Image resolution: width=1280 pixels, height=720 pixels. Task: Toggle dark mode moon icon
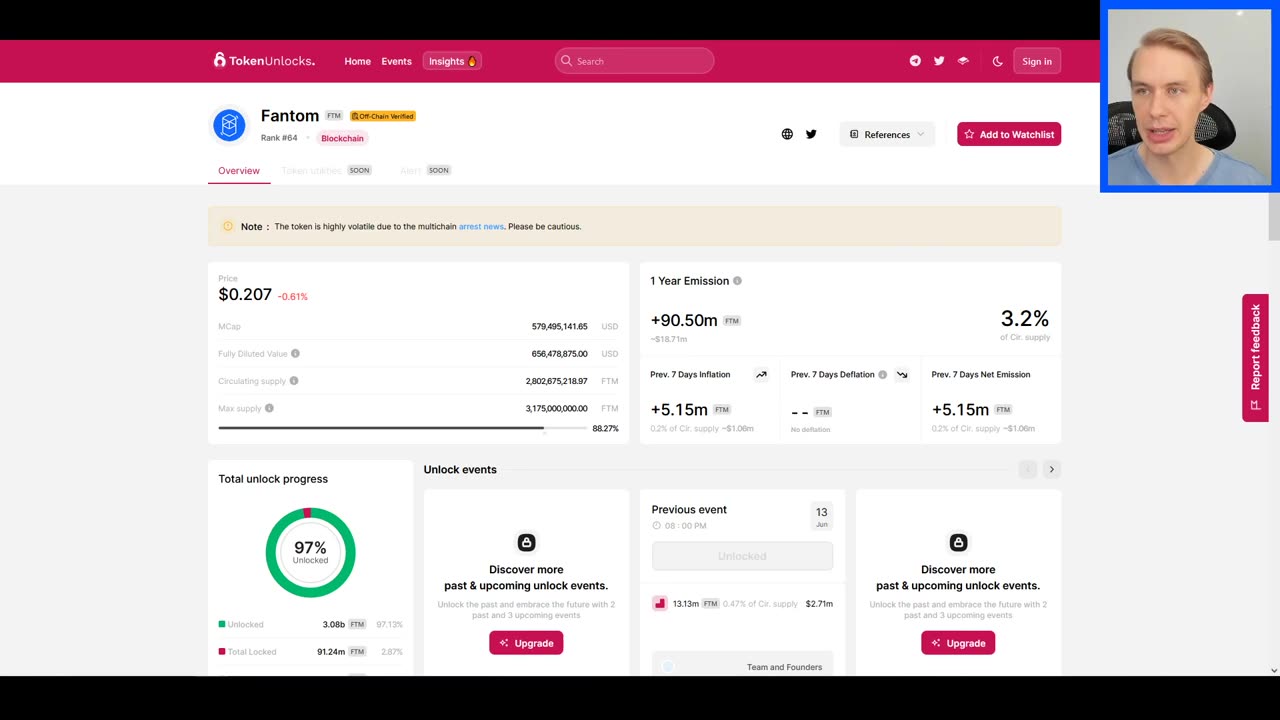point(997,61)
